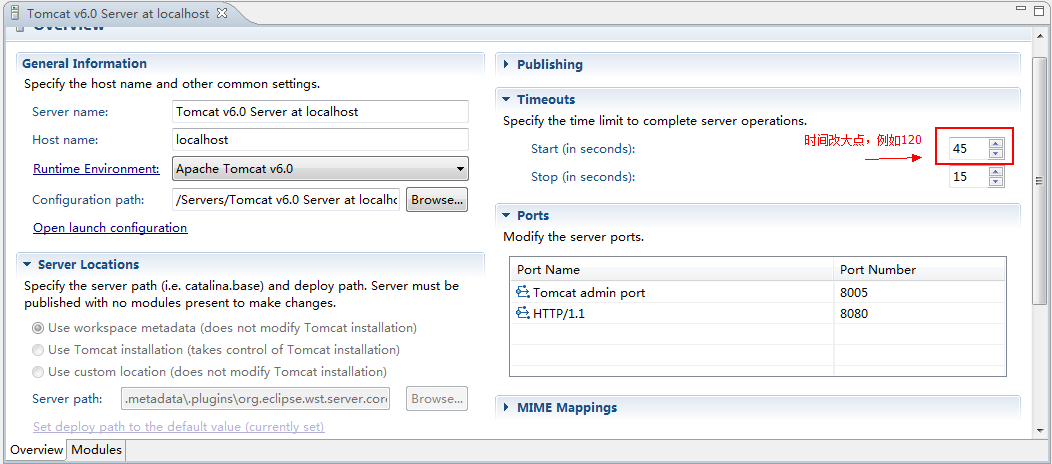
Task: Minimize the editor area
Action: point(1020,9)
